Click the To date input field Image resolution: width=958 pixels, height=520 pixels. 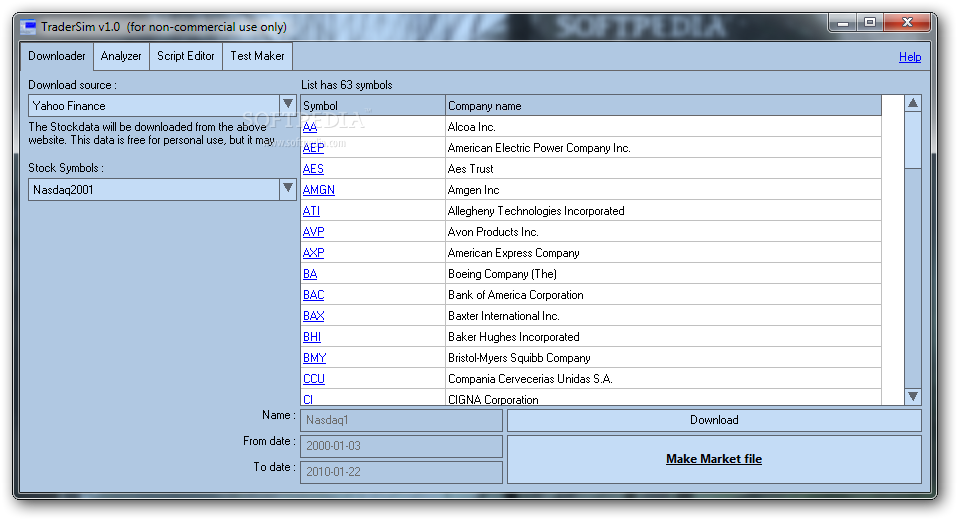click(401, 472)
